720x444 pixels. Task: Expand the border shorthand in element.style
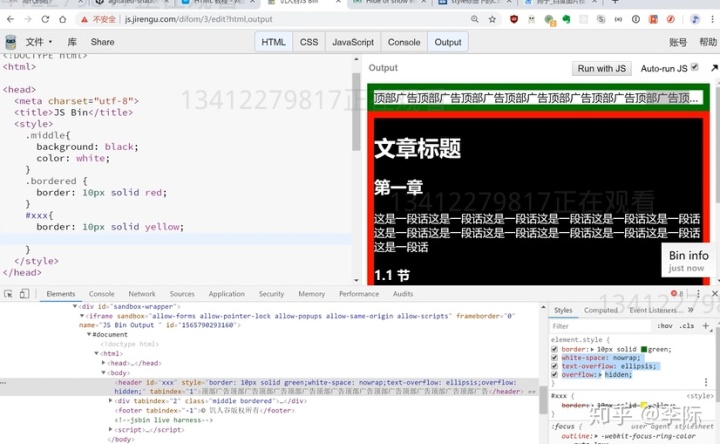pos(592,349)
